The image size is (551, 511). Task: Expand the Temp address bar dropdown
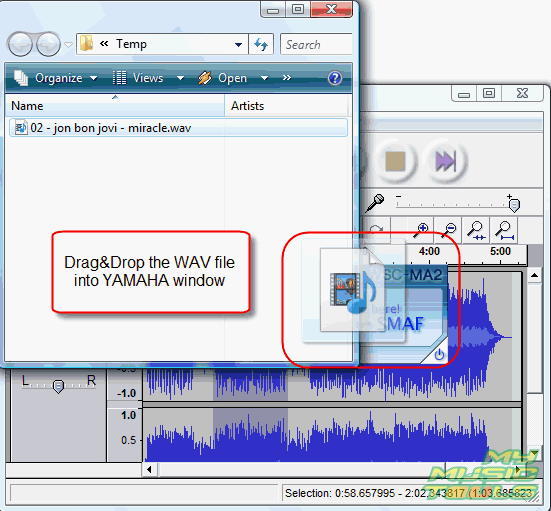coord(238,44)
